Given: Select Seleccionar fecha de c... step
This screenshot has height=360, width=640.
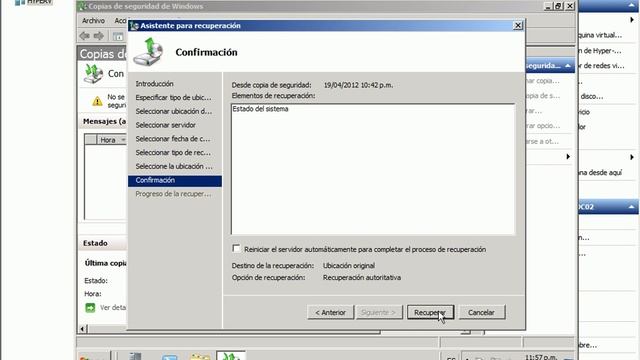Looking at the screenshot, I should click(x=173, y=139).
